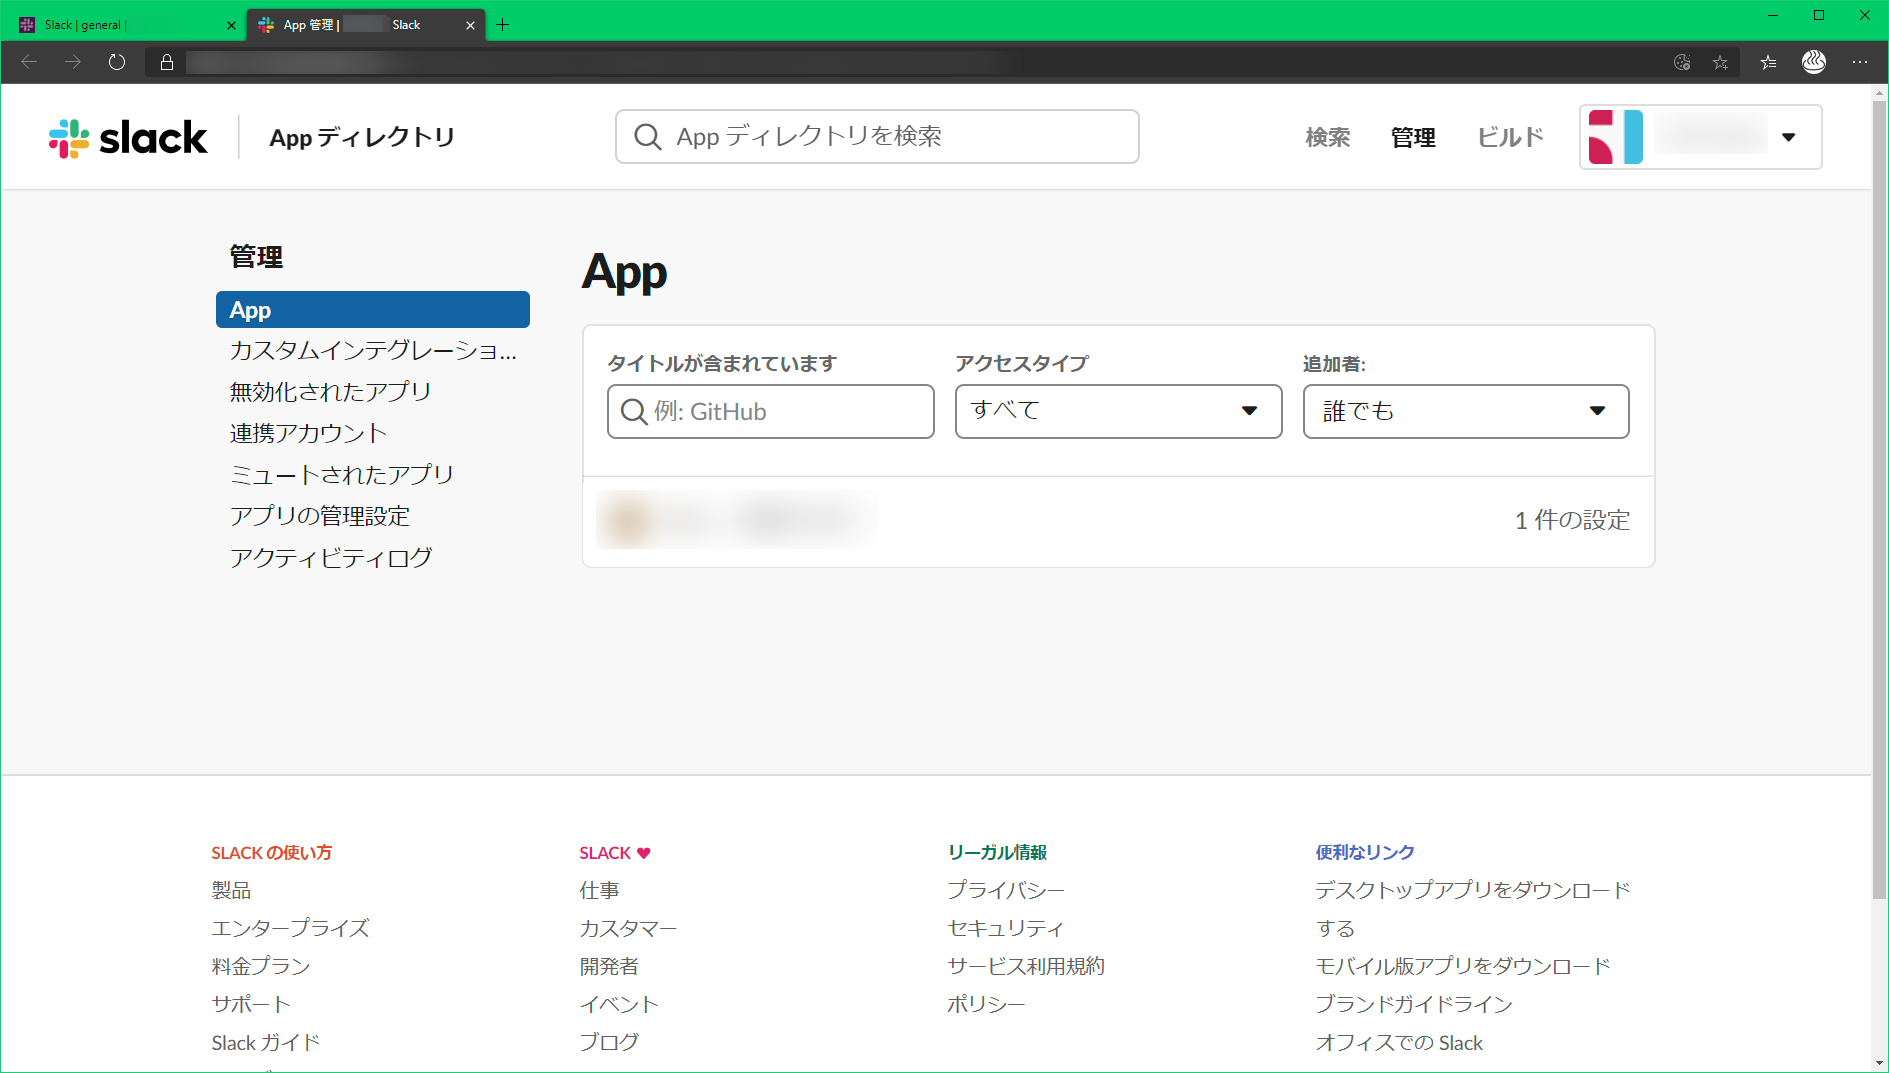This screenshot has height=1073, width=1889.
Task: Open the favorites list icon
Action: coord(1768,61)
